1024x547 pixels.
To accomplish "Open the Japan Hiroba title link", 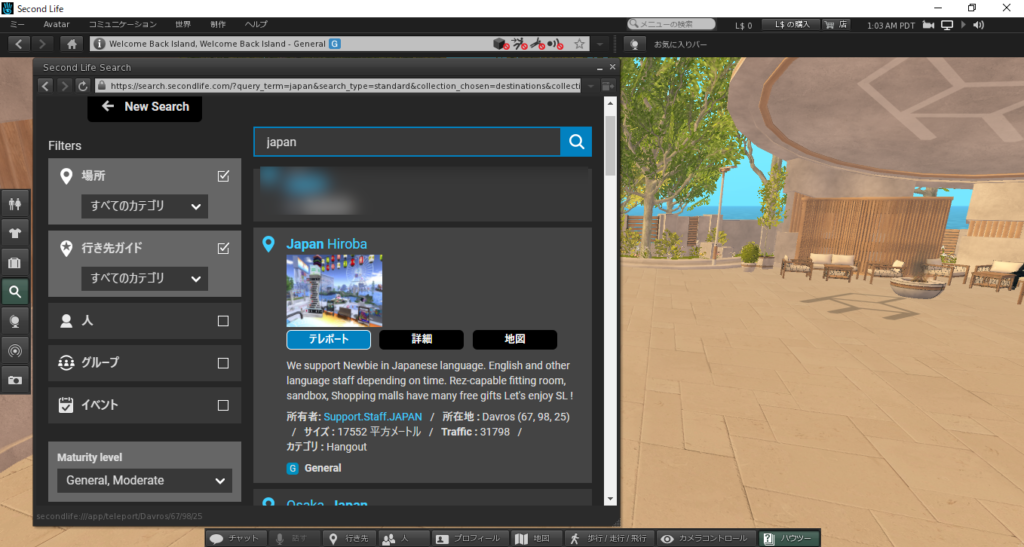I will tap(327, 244).
